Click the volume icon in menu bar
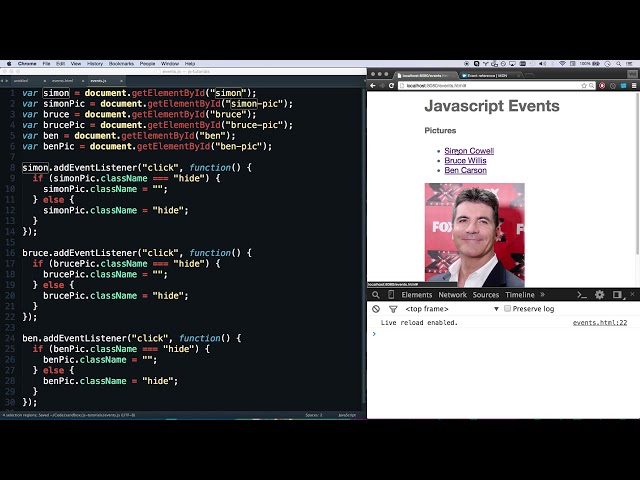The height and width of the screenshot is (480, 640). click(542, 64)
